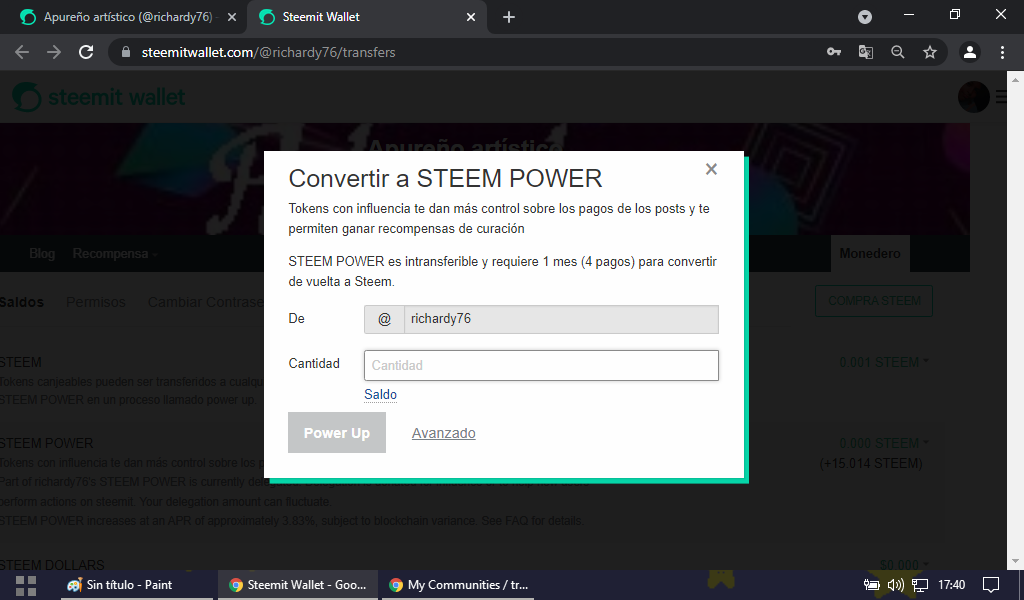Image resolution: width=1024 pixels, height=600 pixels.
Task: Expand the 0.000 STEEM power dropdown
Action: (884, 443)
